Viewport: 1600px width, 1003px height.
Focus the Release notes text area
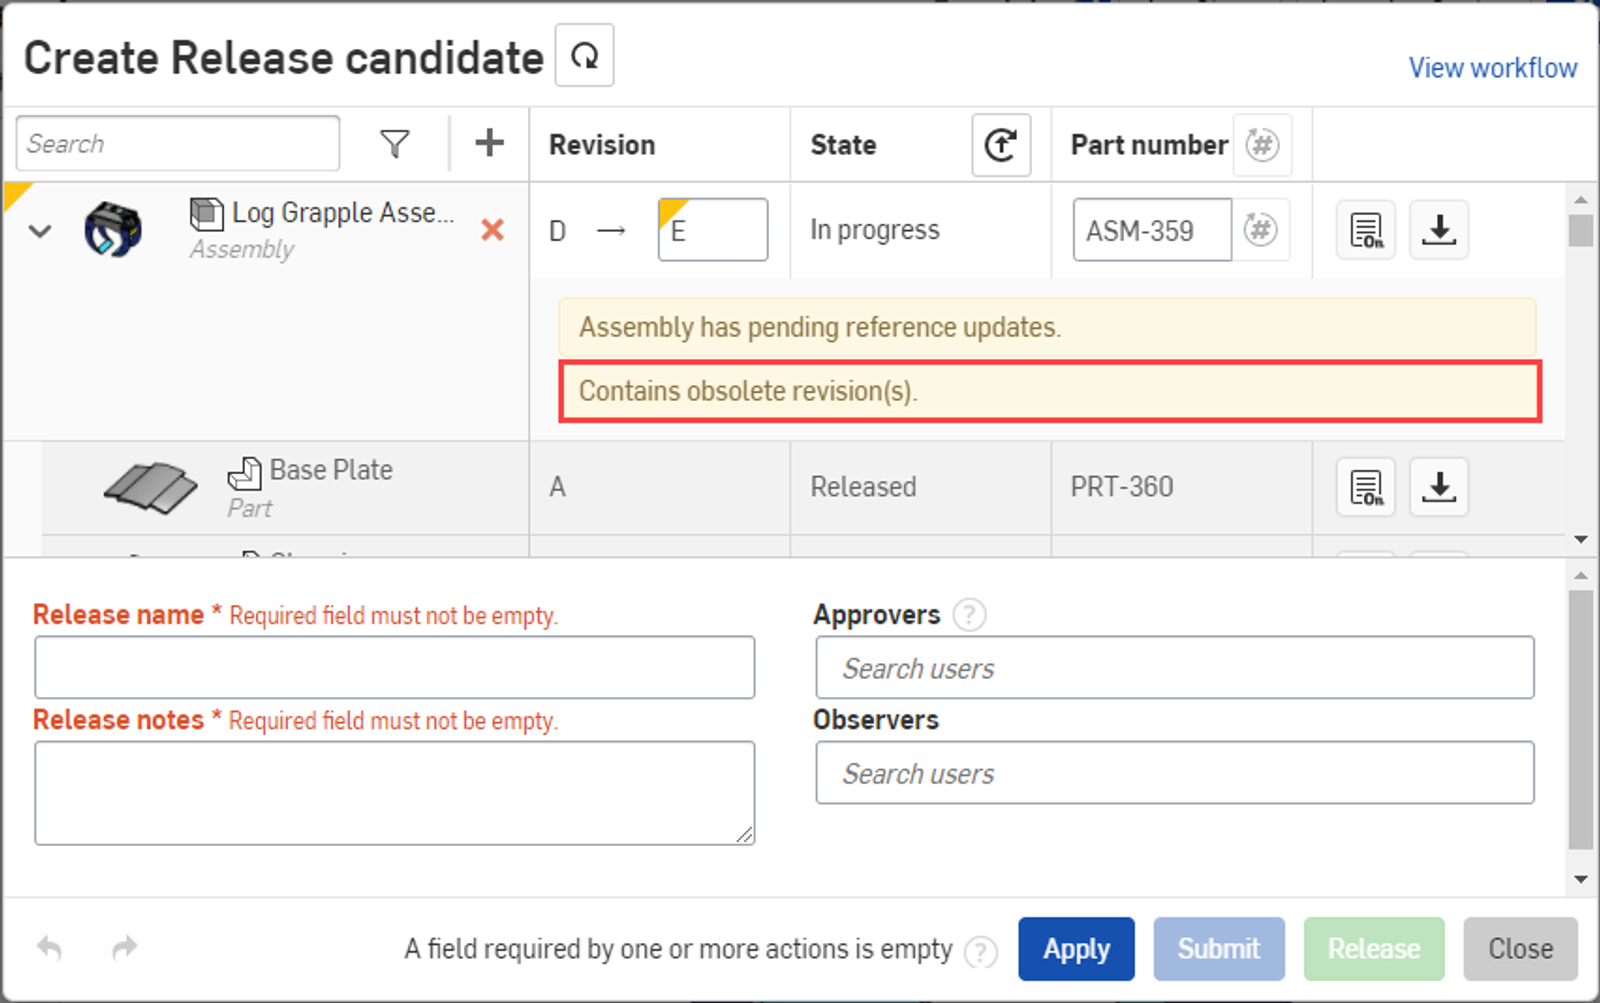click(394, 792)
